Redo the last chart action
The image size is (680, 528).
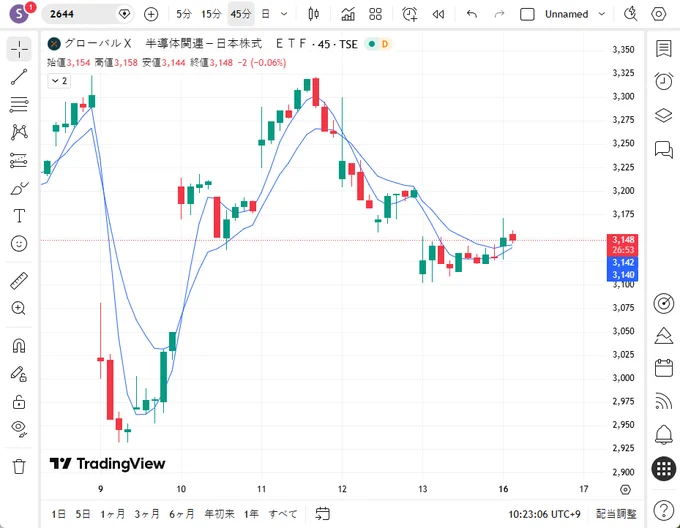click(x=500, y=14)
